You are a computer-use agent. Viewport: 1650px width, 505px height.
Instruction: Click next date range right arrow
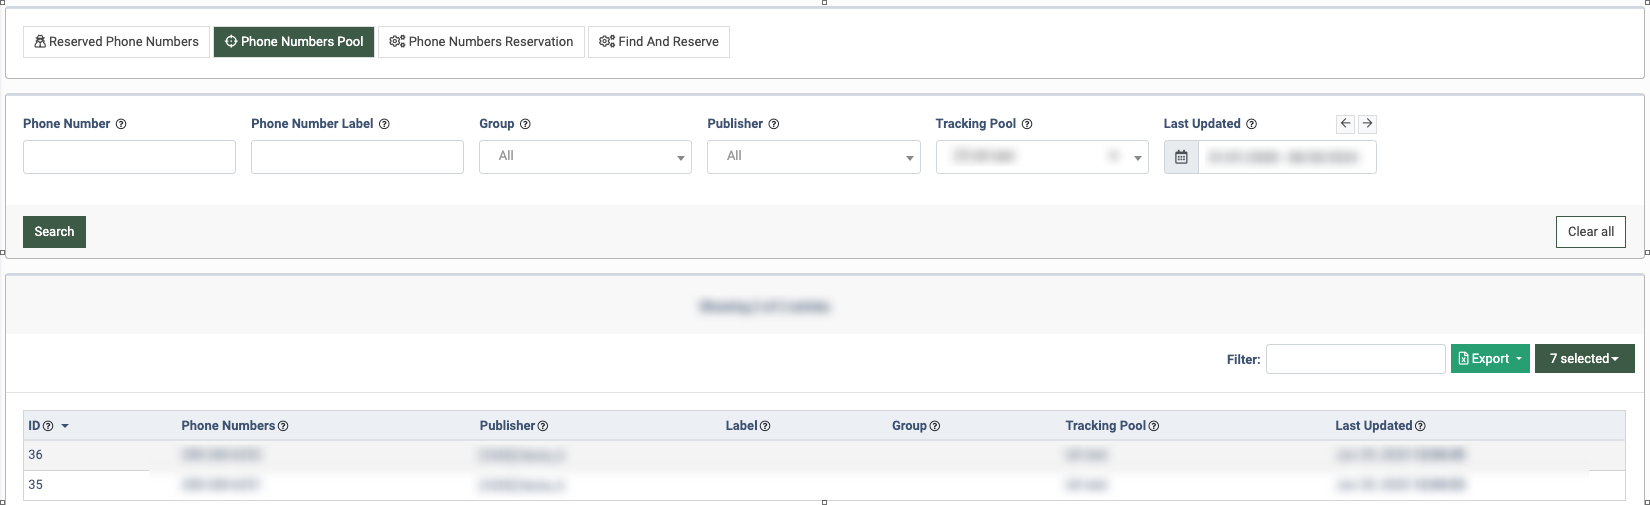1367,124
